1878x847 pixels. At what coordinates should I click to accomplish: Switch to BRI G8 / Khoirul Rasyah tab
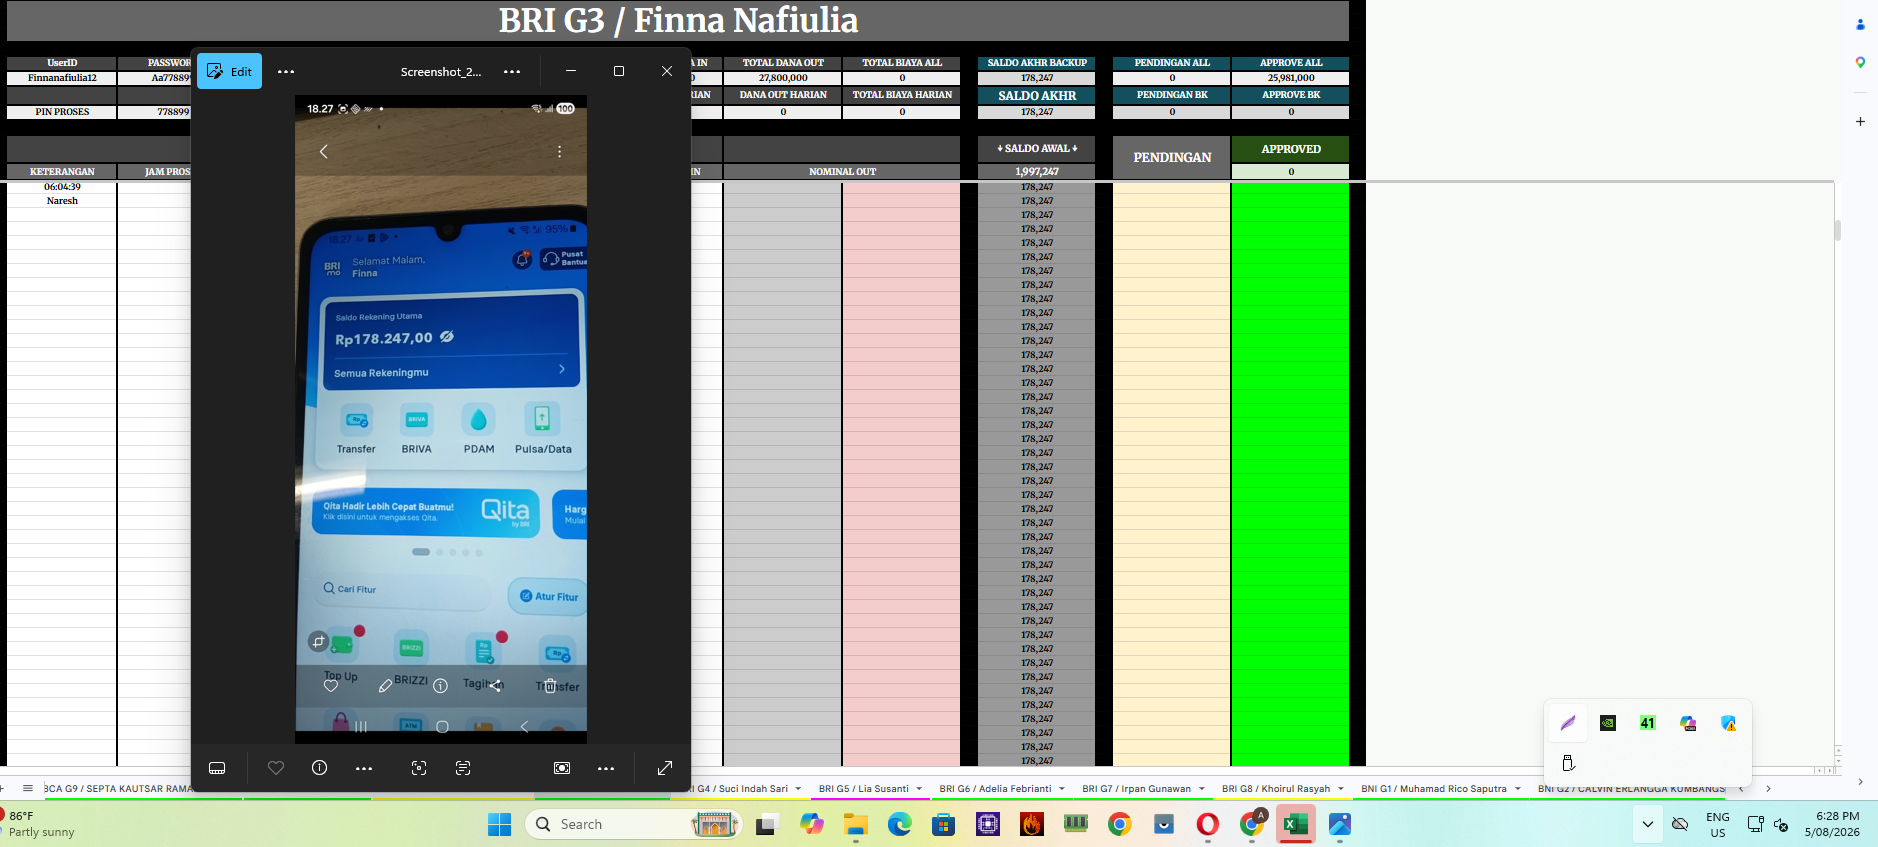point(1276,789)
